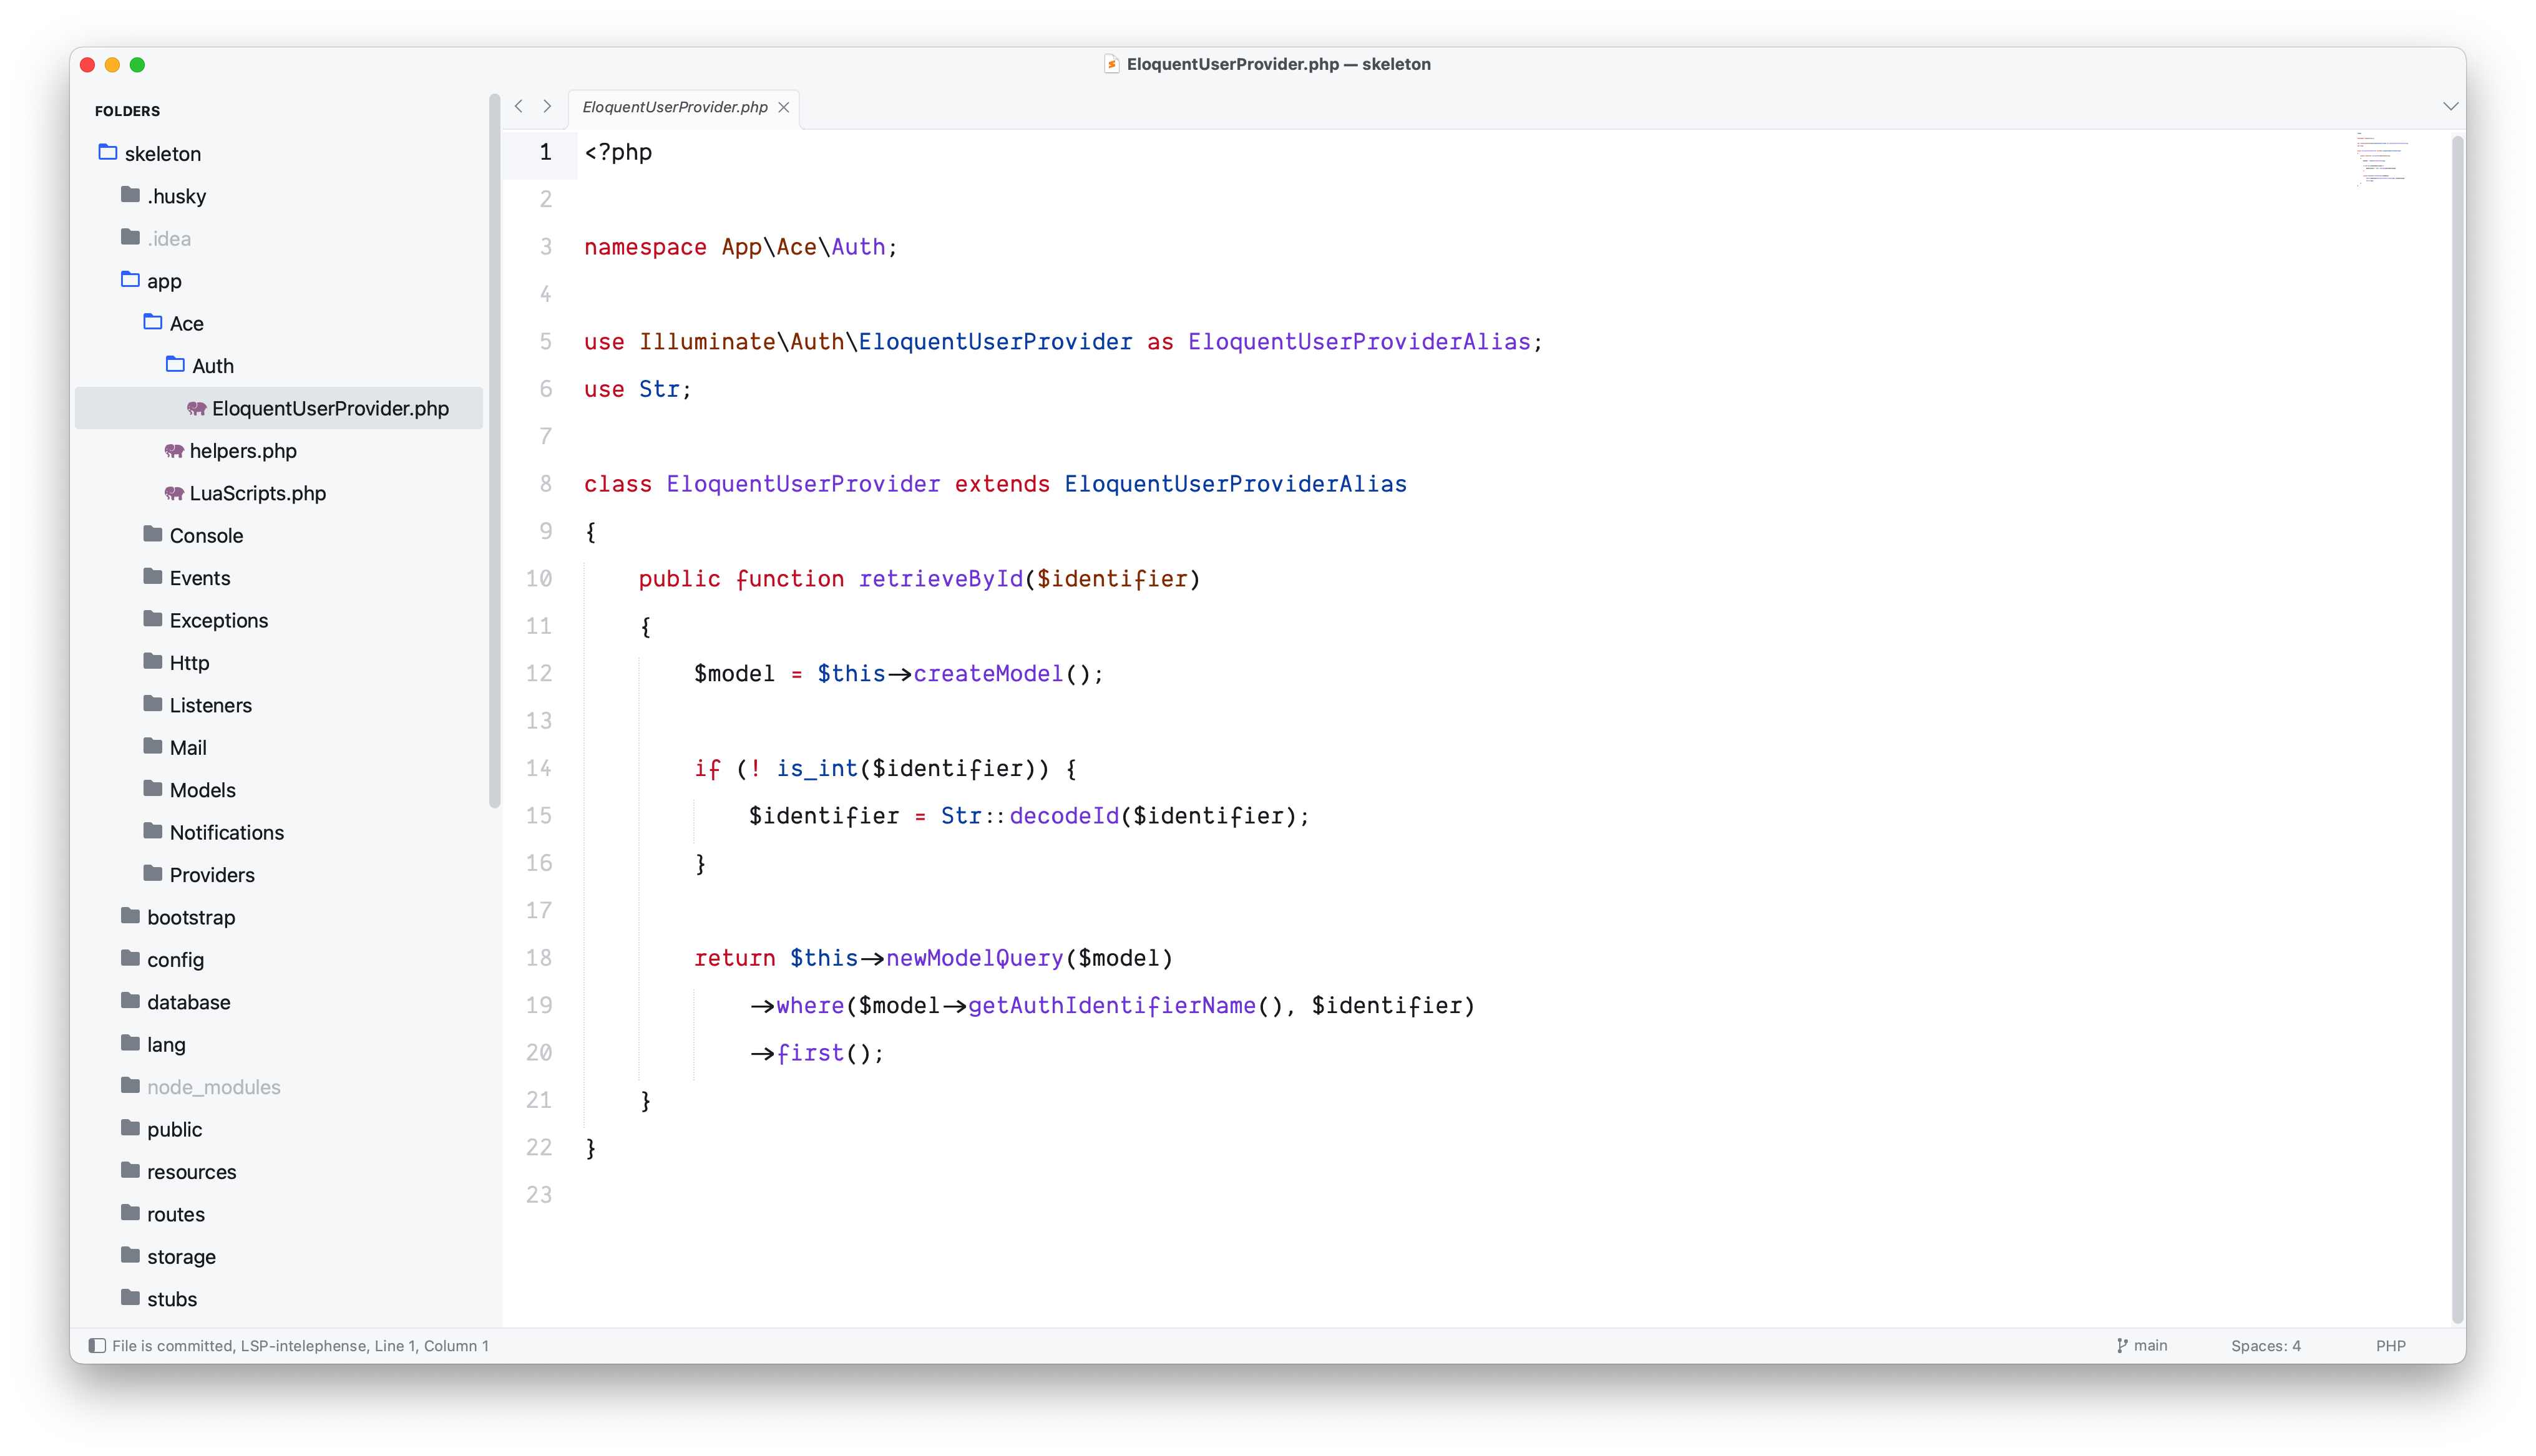Click the Models folder icon

pos(153,789)
